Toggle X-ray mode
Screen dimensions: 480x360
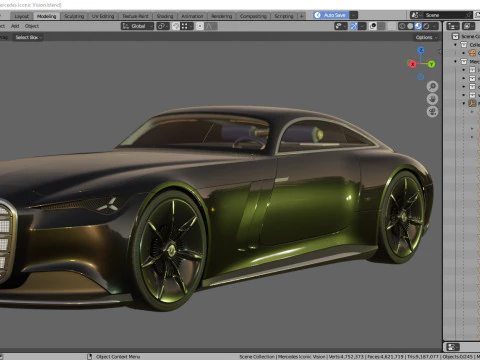click(x=392, y=26)
